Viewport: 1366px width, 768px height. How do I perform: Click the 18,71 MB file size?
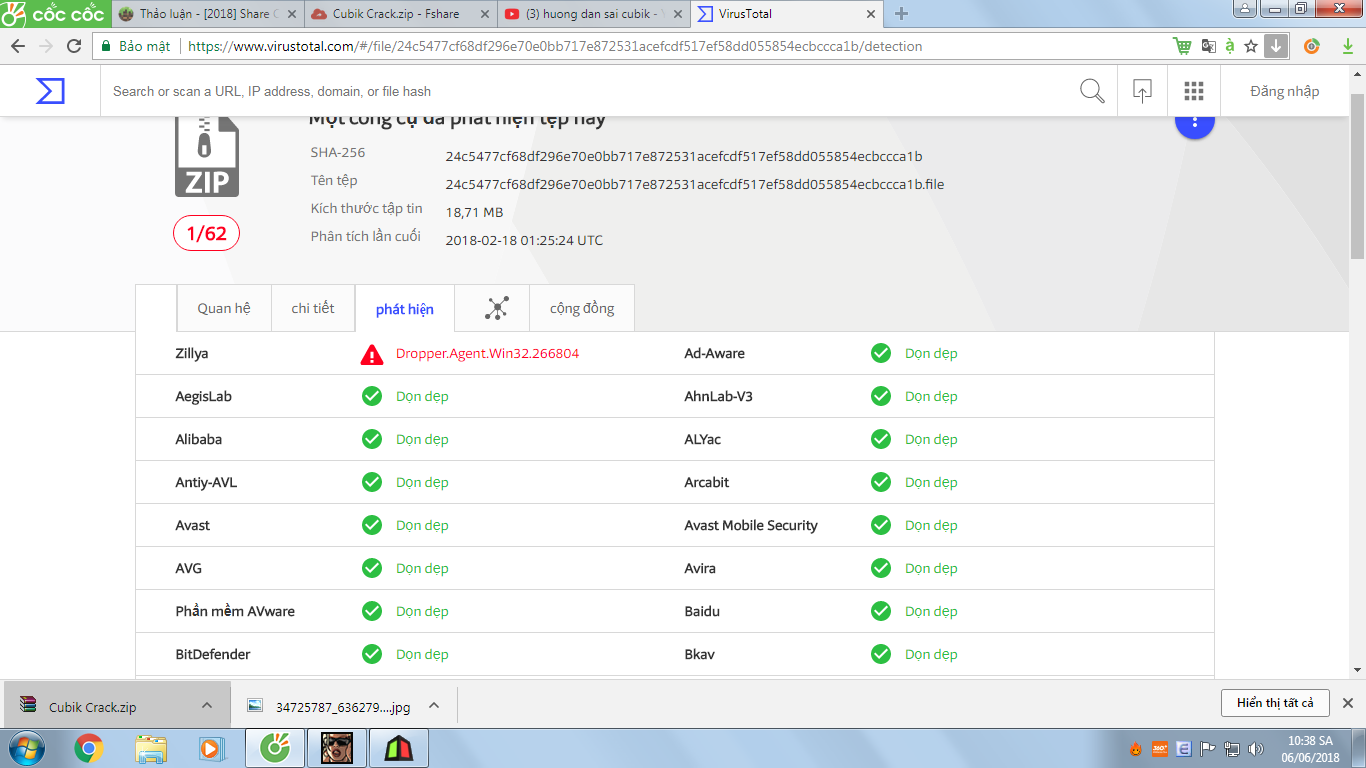click(x=474, y=212)
